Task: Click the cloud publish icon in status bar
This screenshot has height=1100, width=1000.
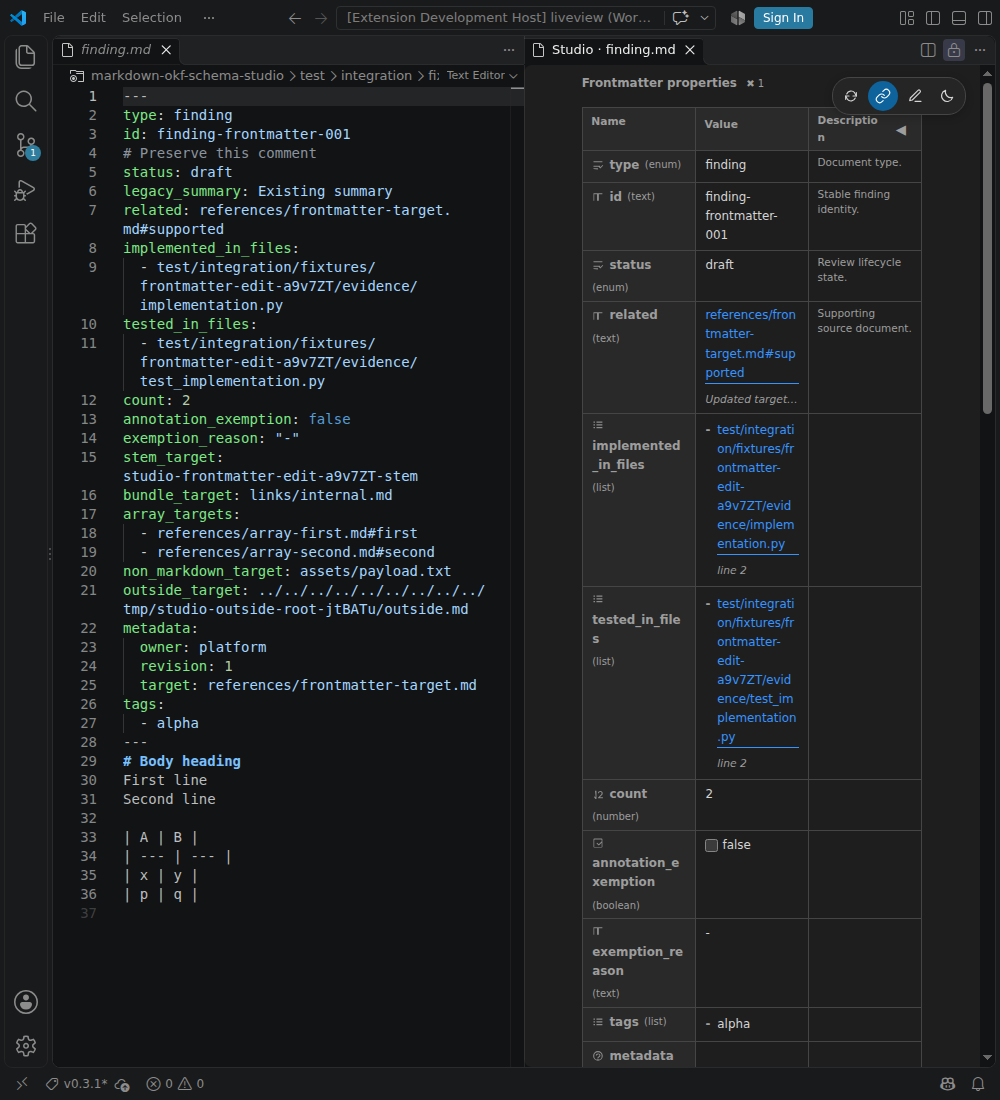Action: tap(122, 1085)
